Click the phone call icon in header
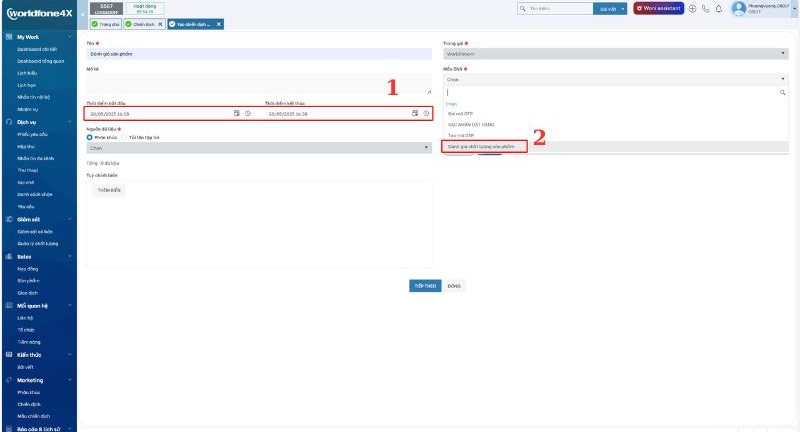The image size is (800, 432). click(x=706, y=8)
